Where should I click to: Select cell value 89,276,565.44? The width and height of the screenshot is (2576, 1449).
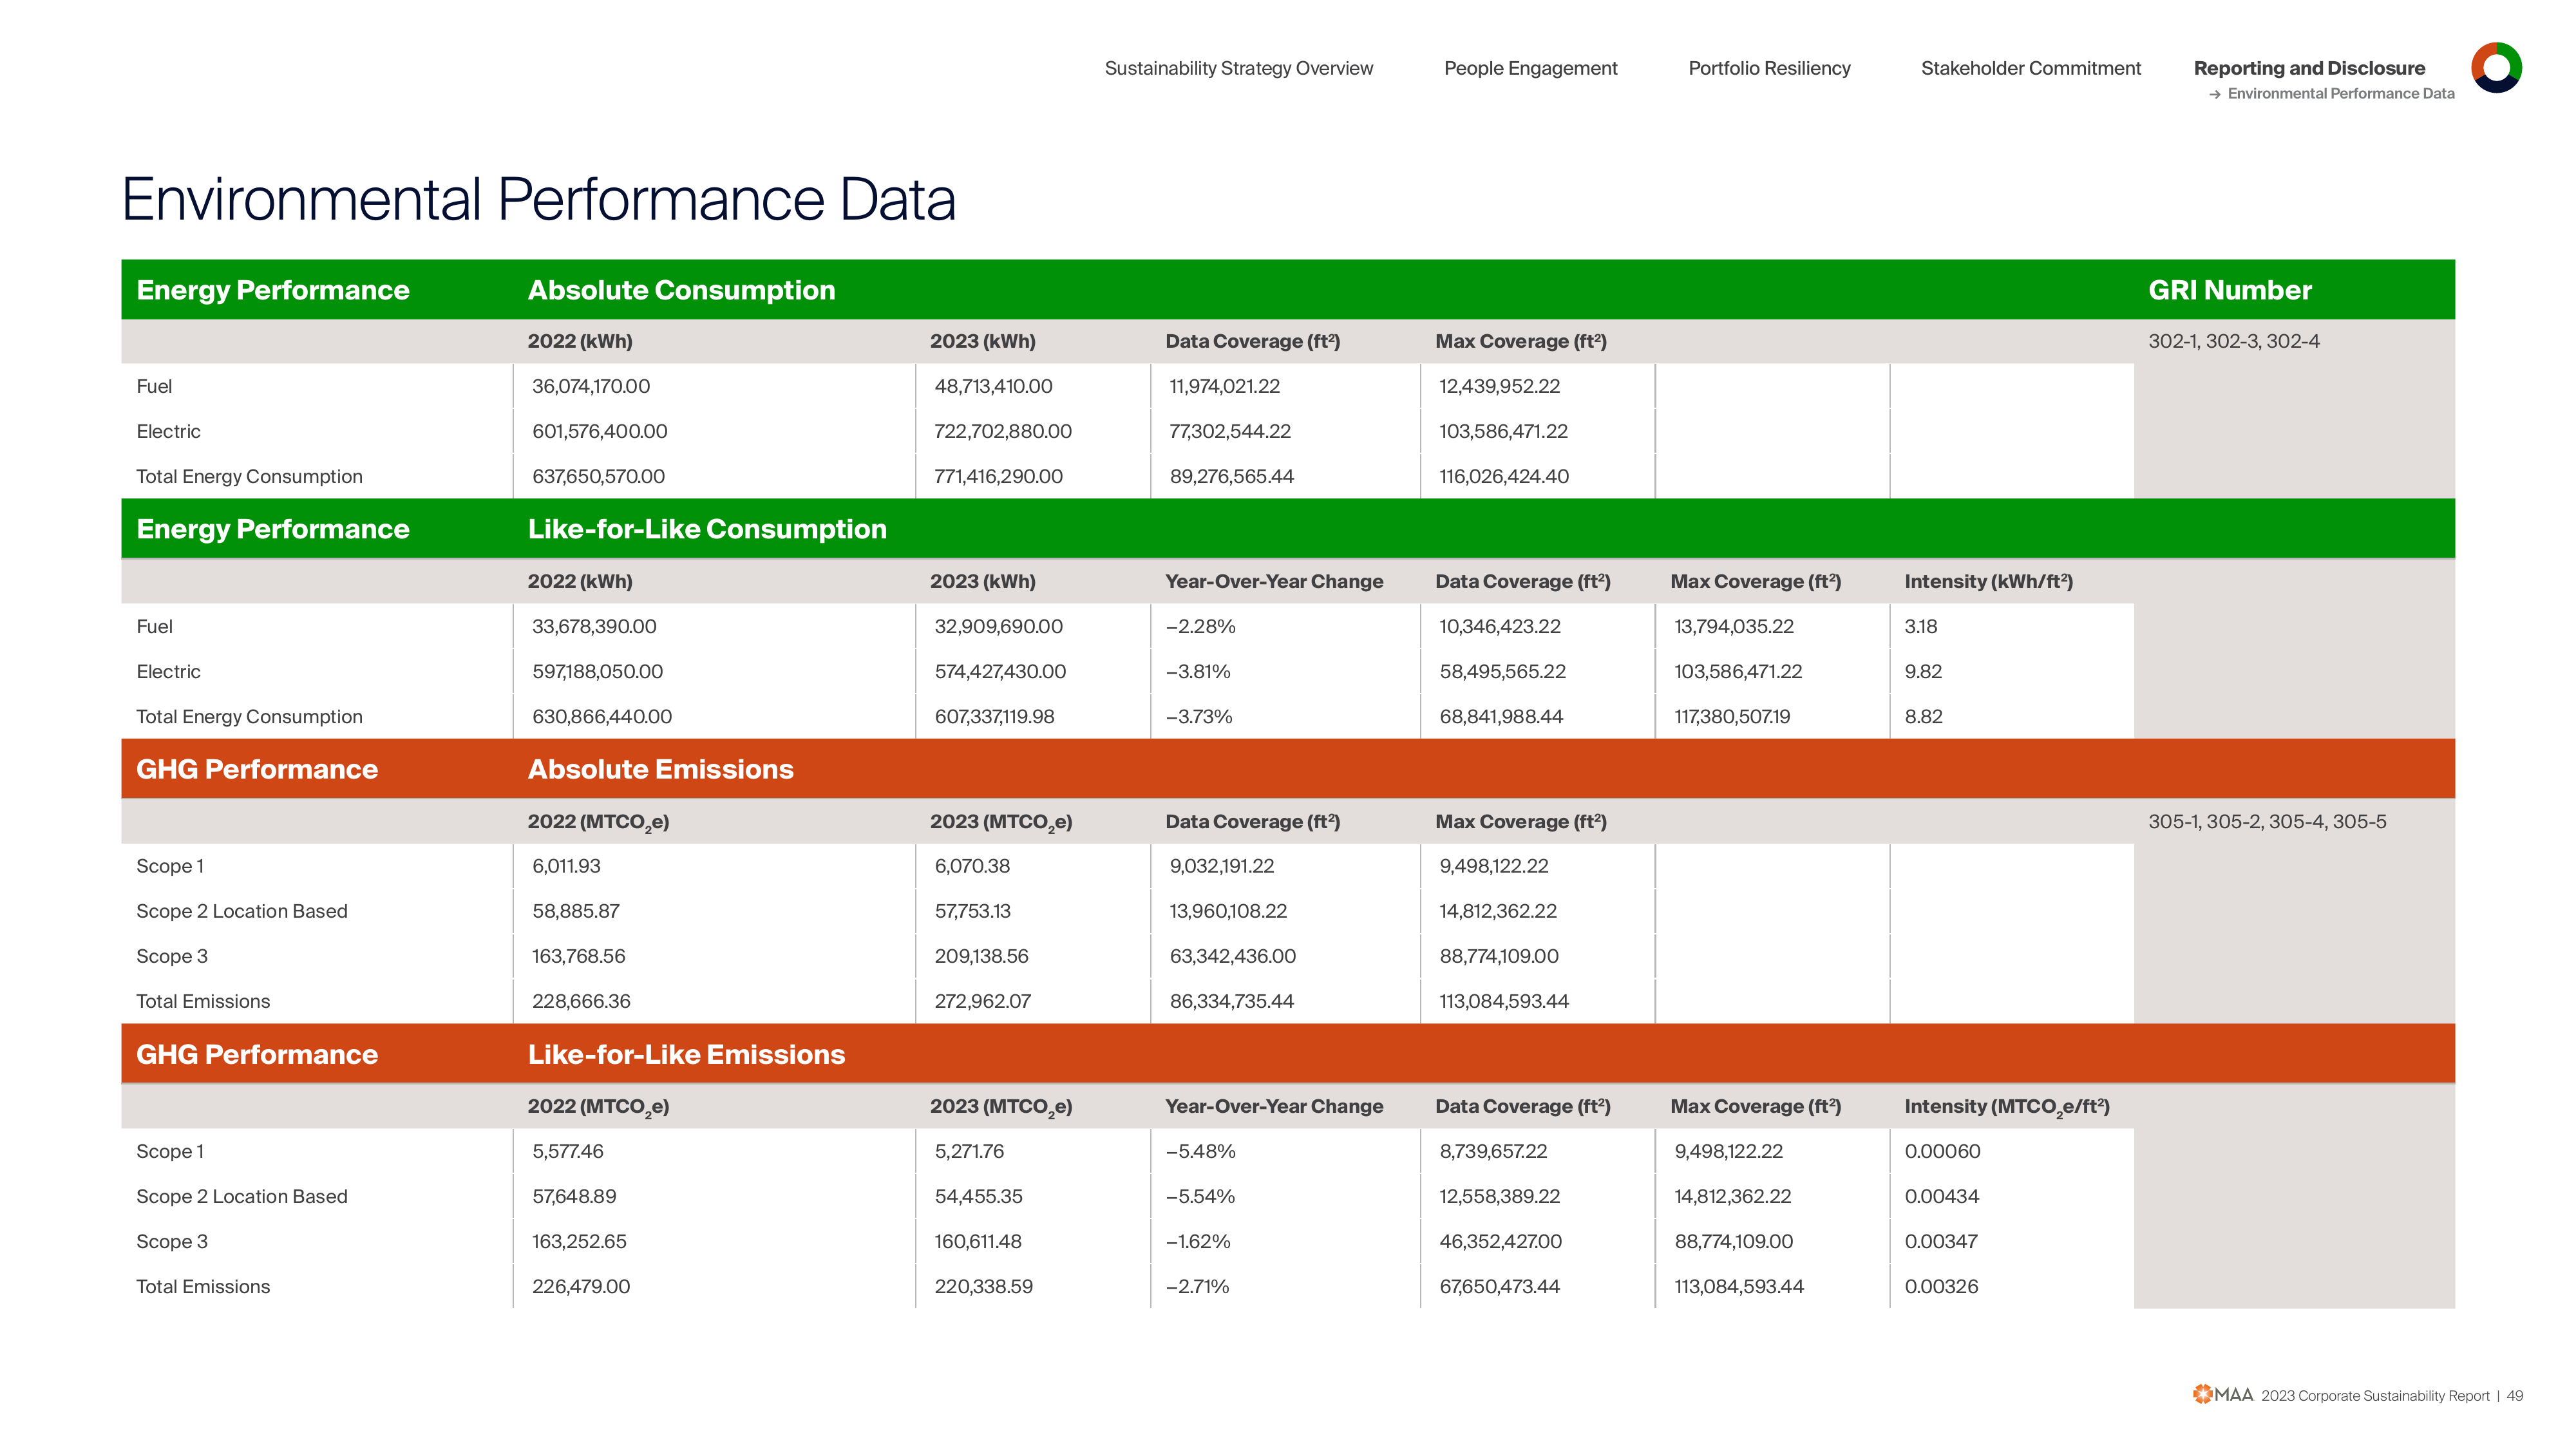coord(1232,476)
